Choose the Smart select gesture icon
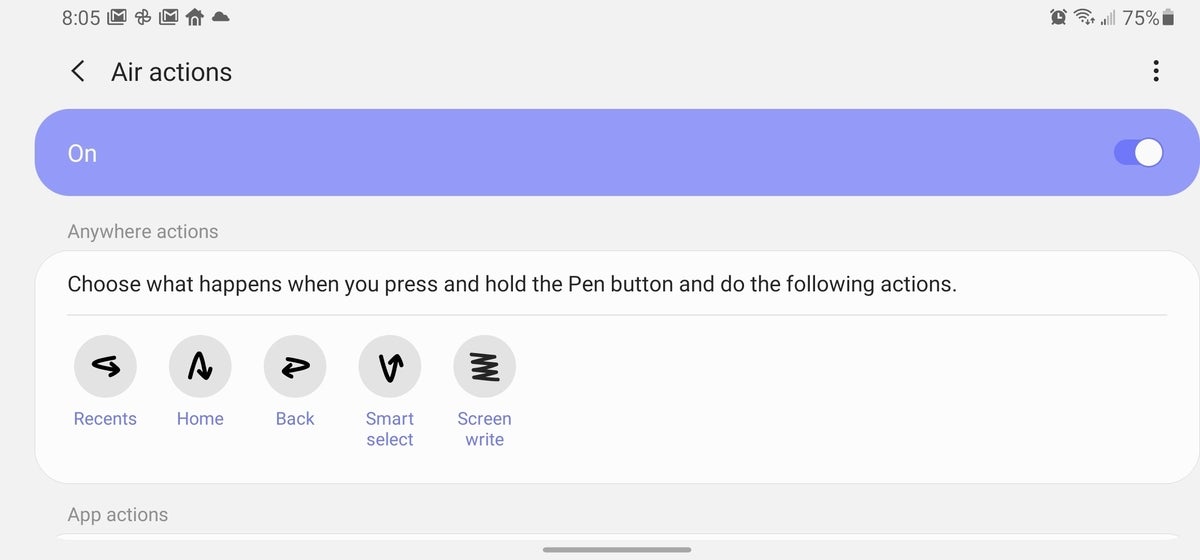The height and width of the screenshot is (560, 1200). tap(390, 366)
